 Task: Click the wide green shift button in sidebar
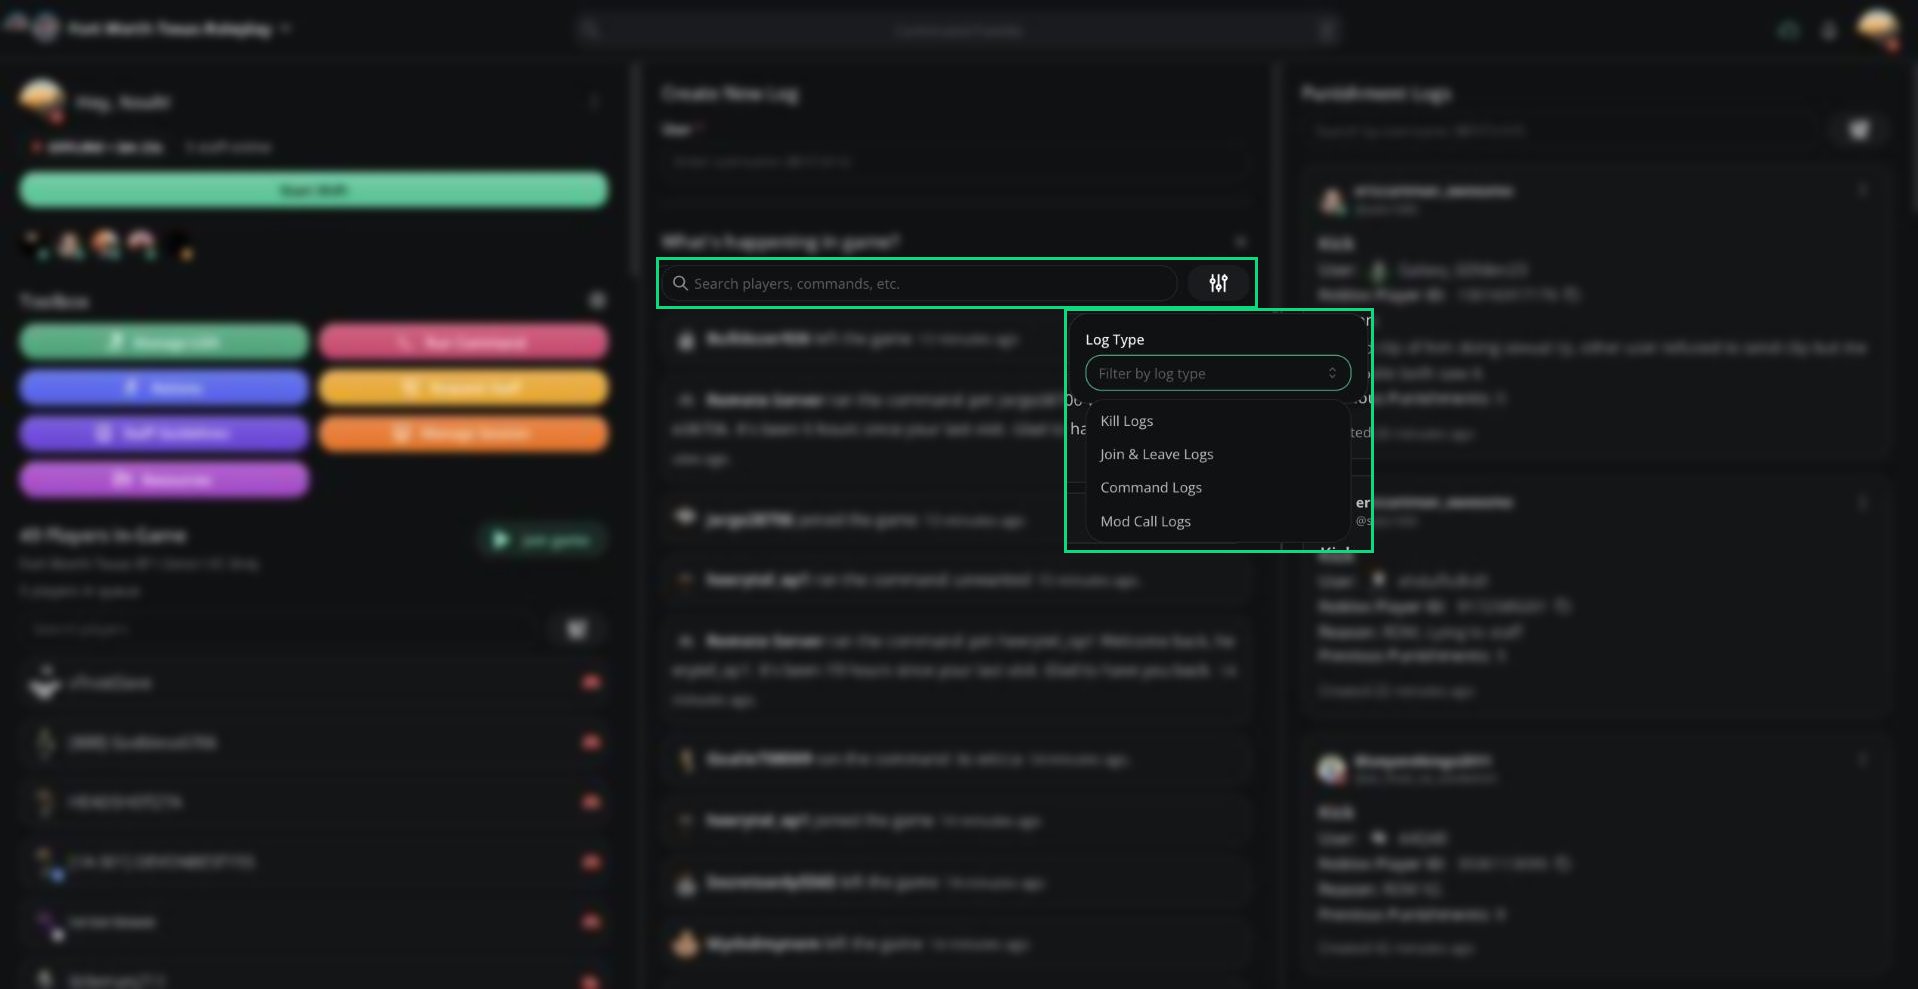(313, 190)
